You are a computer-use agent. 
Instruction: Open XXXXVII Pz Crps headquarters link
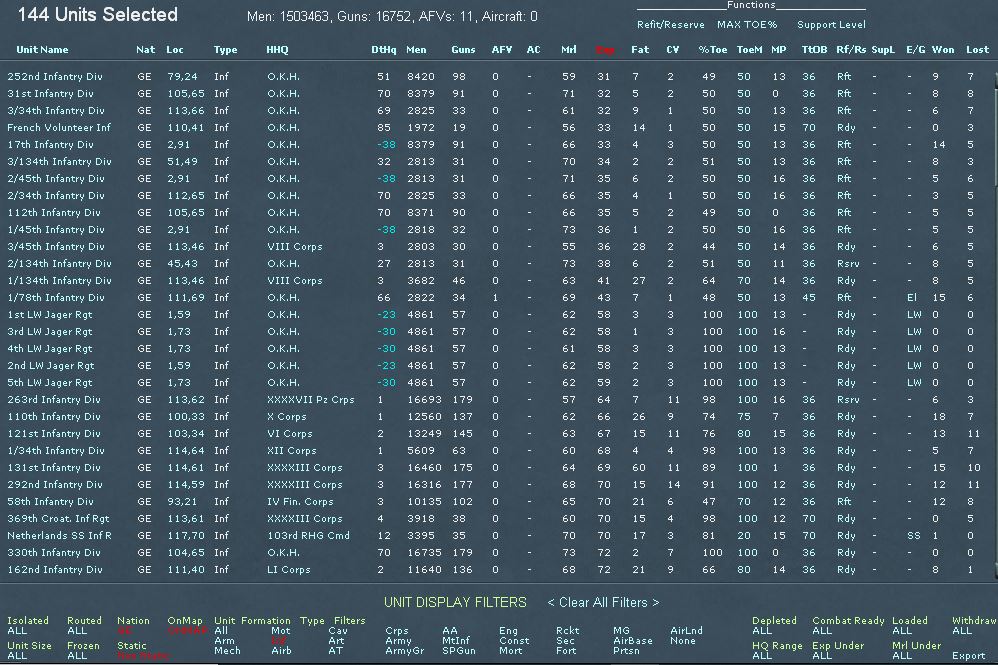pyautogui.click(x=311, y=400)
